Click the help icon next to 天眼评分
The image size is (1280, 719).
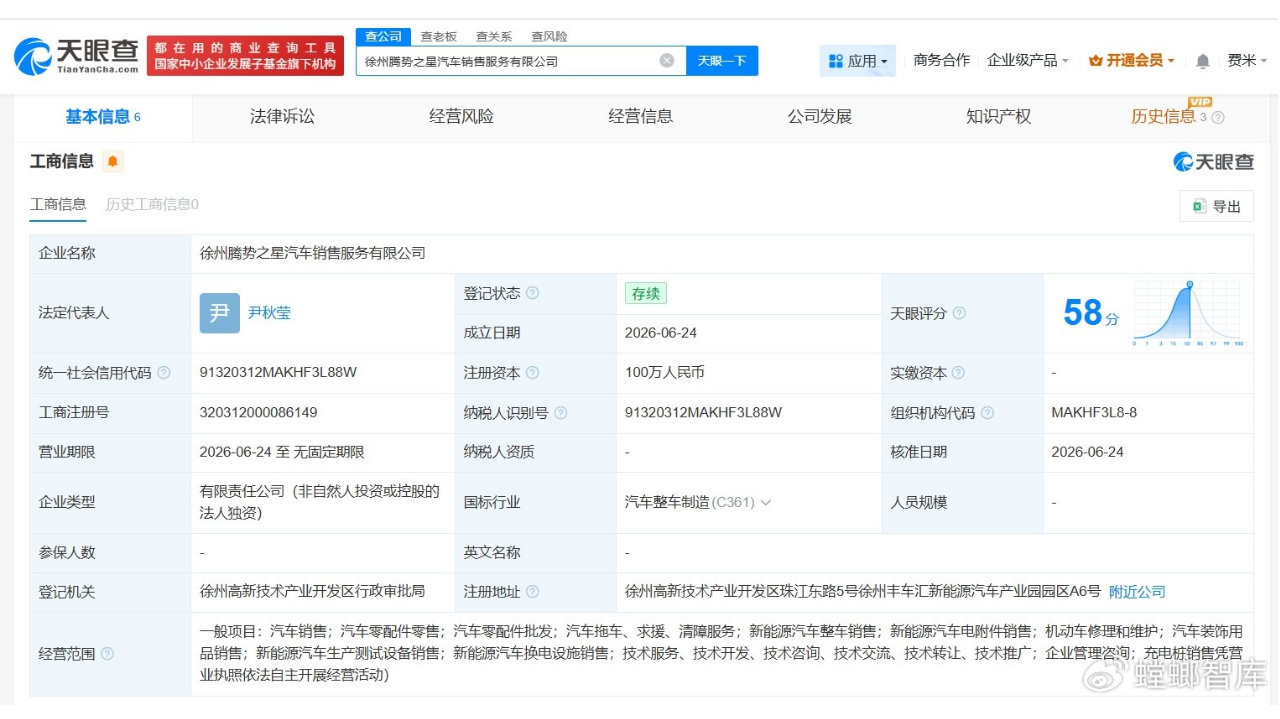(959, 313)
